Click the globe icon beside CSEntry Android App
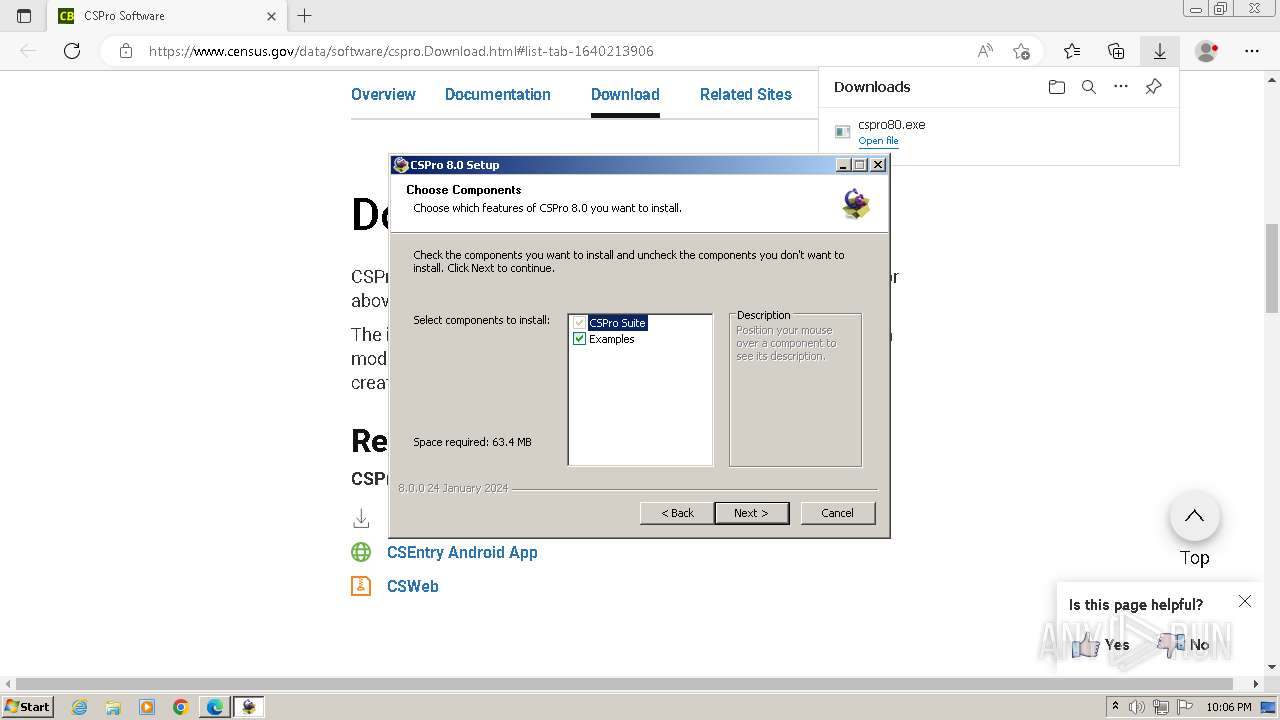1280x720 pixels. click(x=361, y=552)
